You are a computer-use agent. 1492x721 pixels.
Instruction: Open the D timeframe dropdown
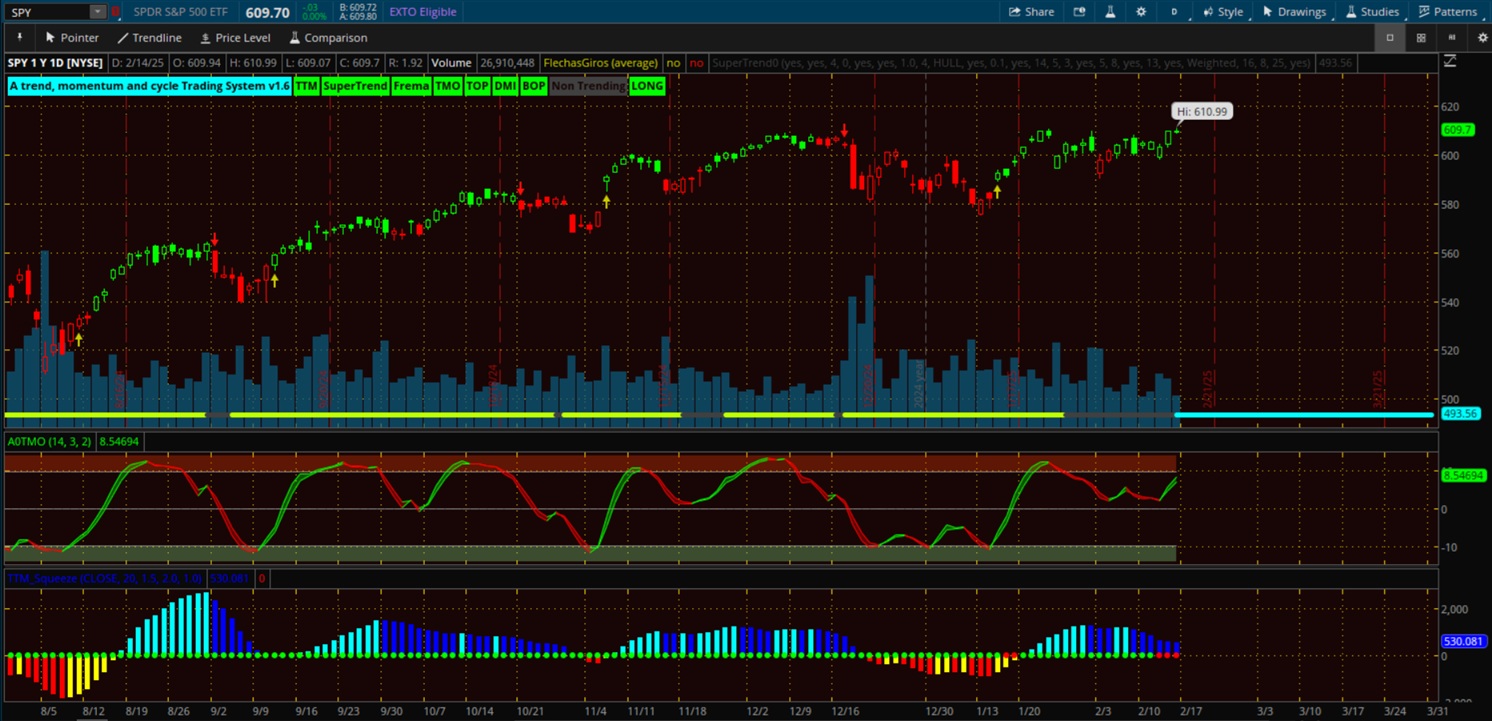pos(1174,12)
